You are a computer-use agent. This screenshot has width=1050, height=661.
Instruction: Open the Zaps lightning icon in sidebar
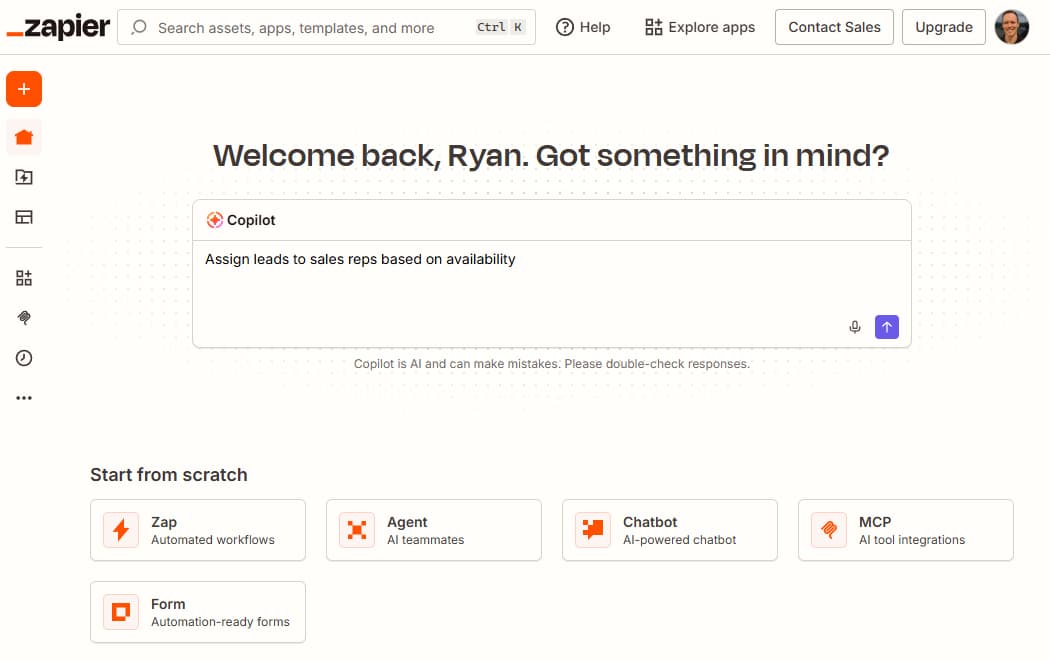(24, 177)
